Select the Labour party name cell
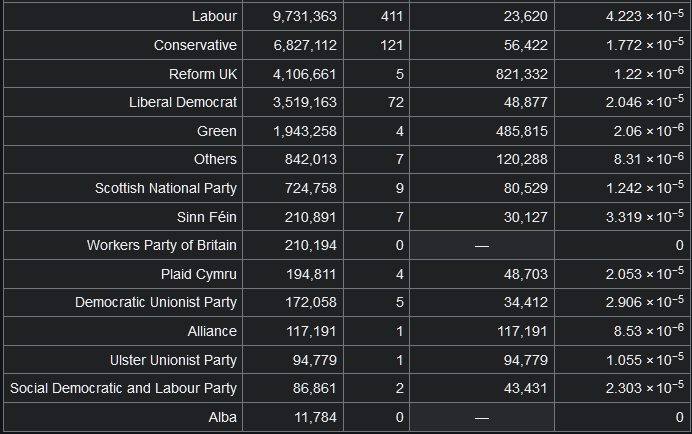The image size is (692, 434). pos(123,16)
